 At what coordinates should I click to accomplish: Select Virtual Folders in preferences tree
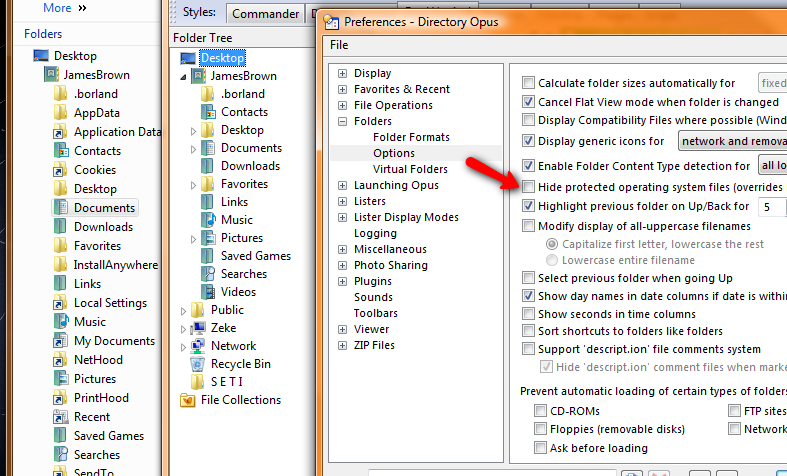[x=410, y=169]
